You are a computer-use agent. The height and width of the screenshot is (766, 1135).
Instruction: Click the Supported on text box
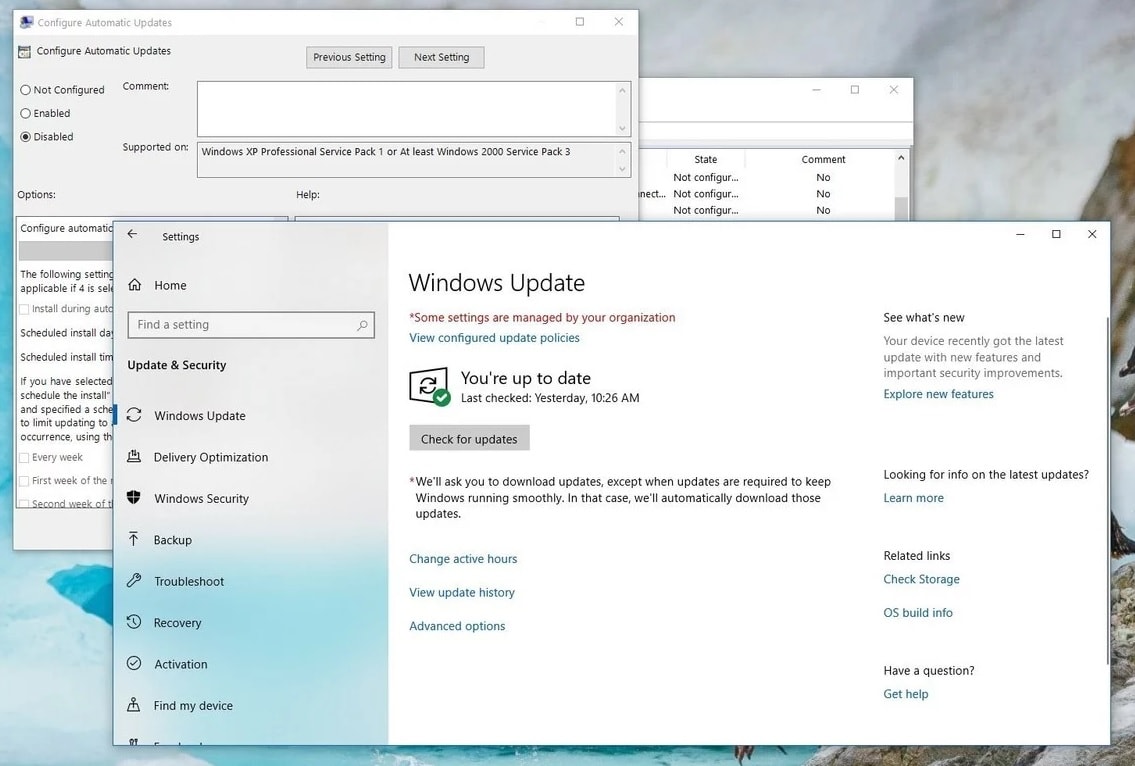(x=406, y=159)
